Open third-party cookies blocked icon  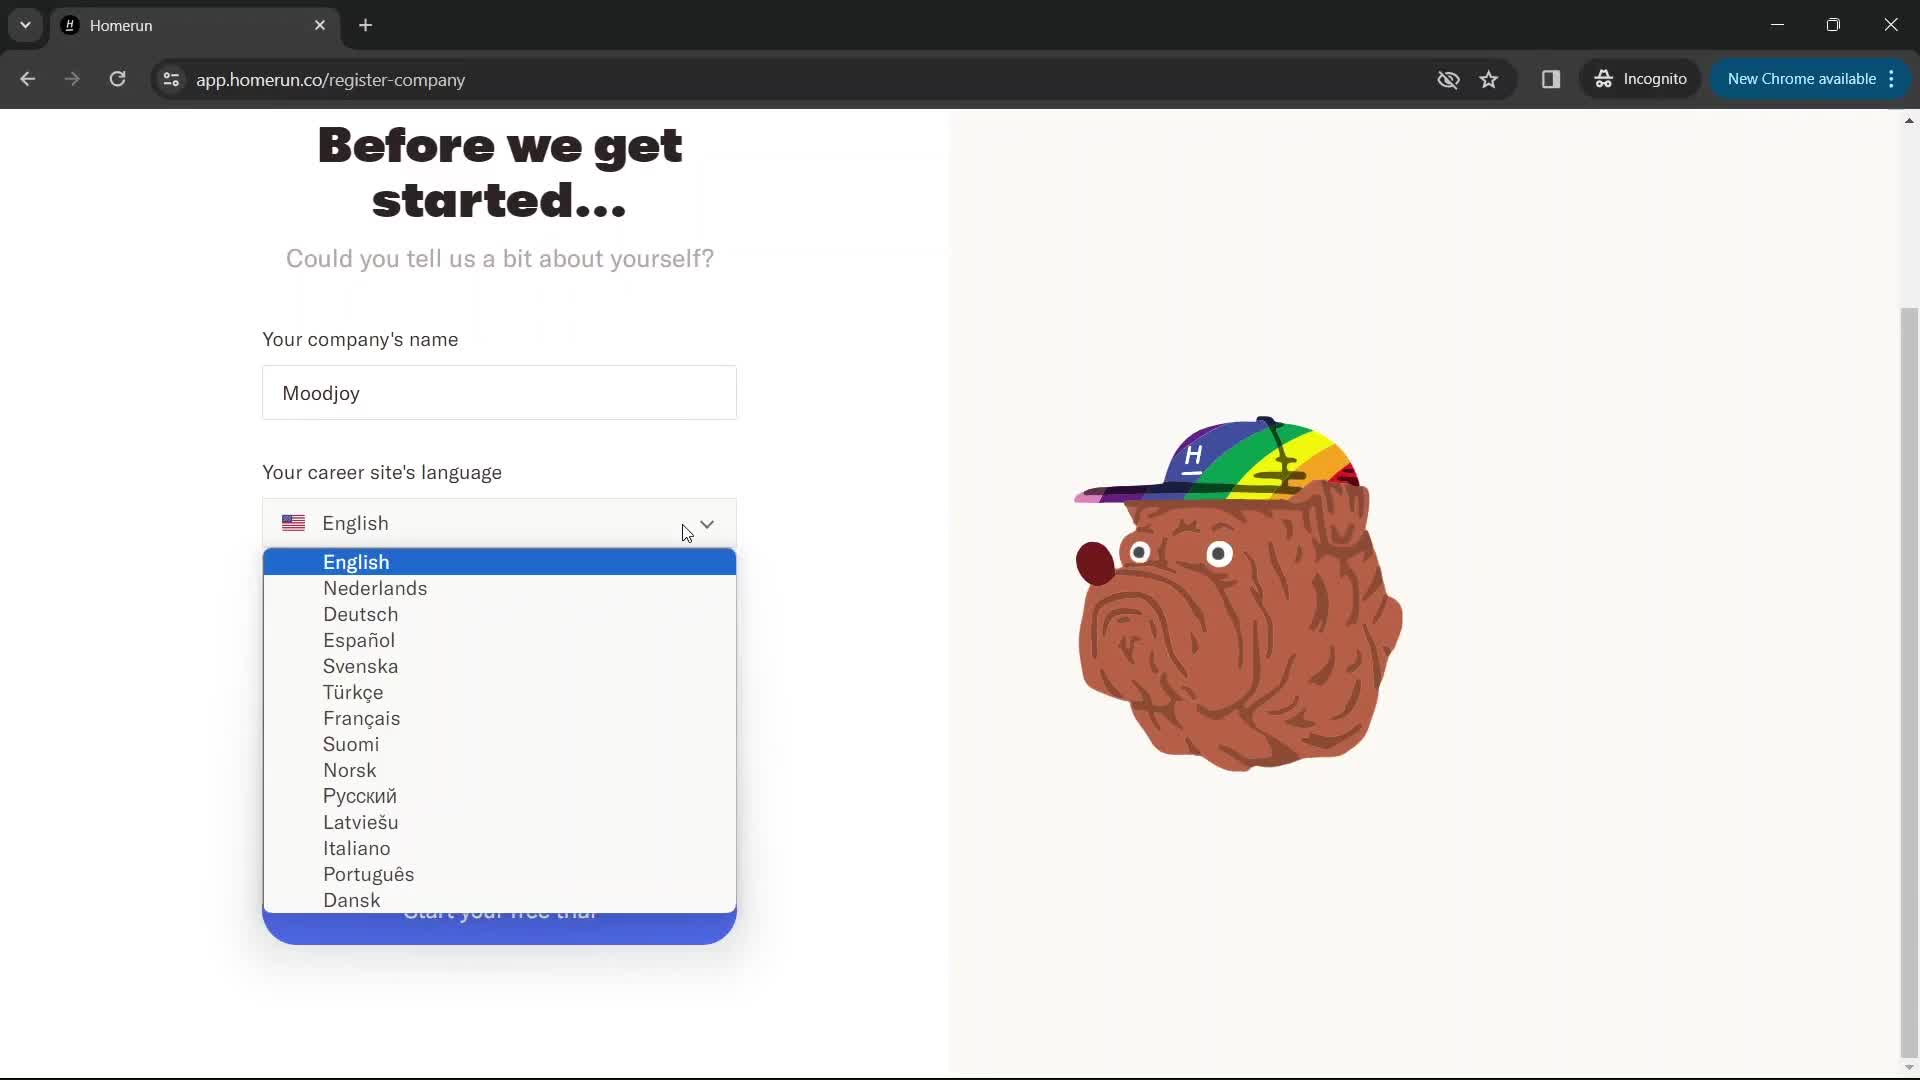[1448, 79]
